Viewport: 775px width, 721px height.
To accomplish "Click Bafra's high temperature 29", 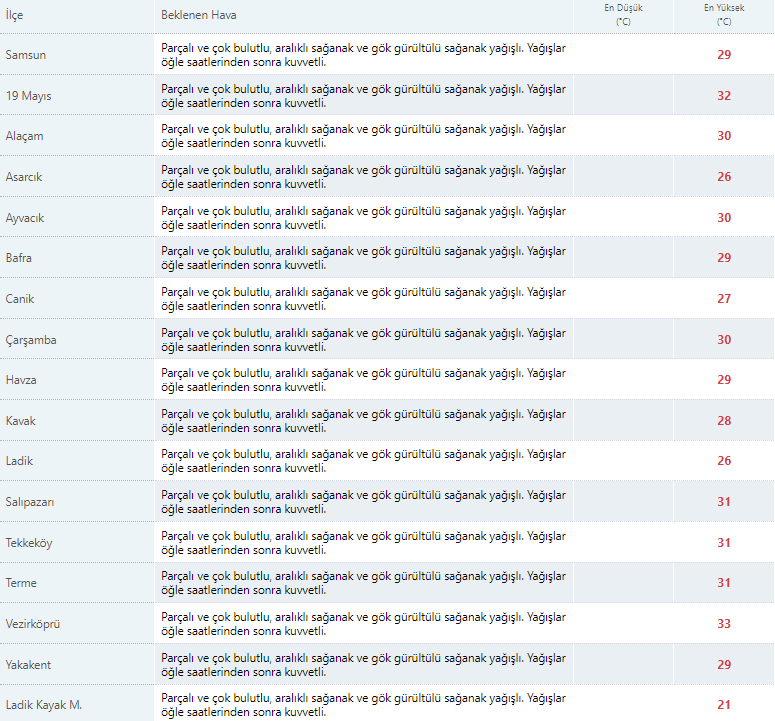I will coord(724,258).
